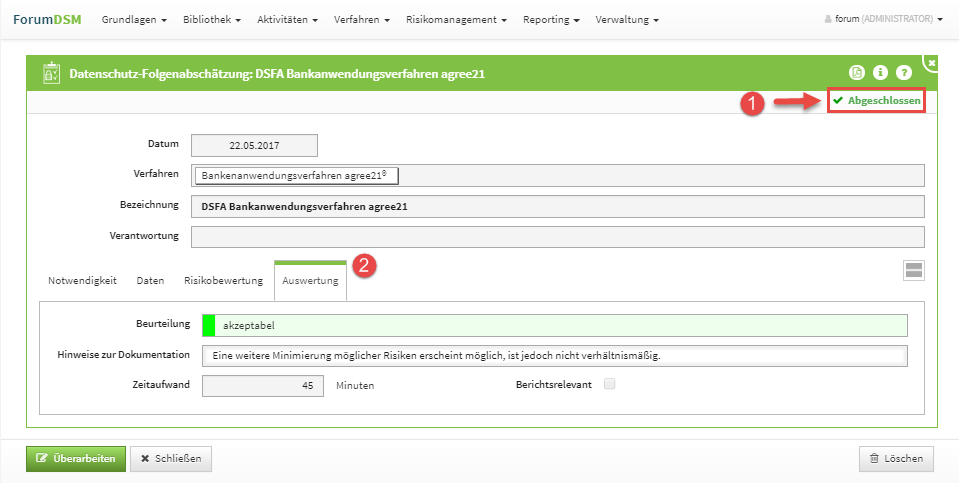The image size is (959, 483).
Task: Open the info icon in green header
Action: pyautogui.click(x=881, y=73)
